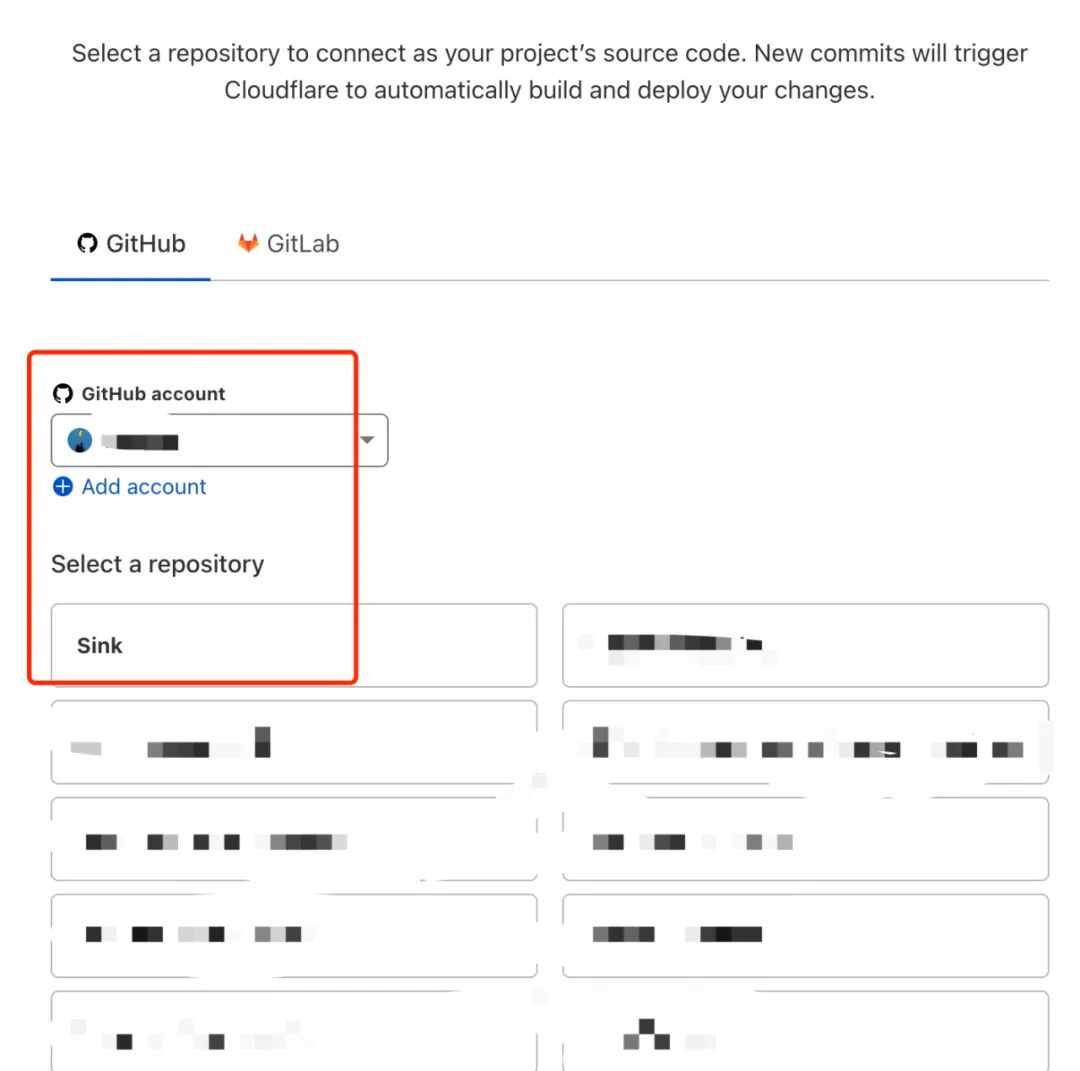Screen dimensions: 1080x1071
Task: Open the account selector via the redacted username
Action: tap(141, 441)
